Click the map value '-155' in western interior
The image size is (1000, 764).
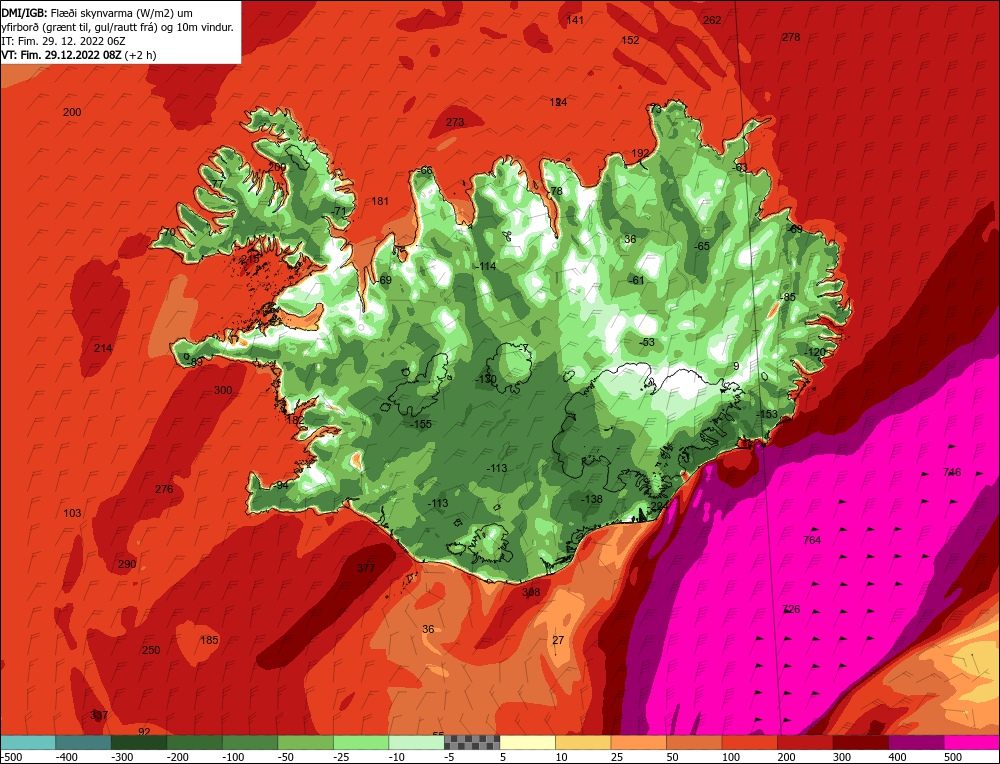point(420,423)
